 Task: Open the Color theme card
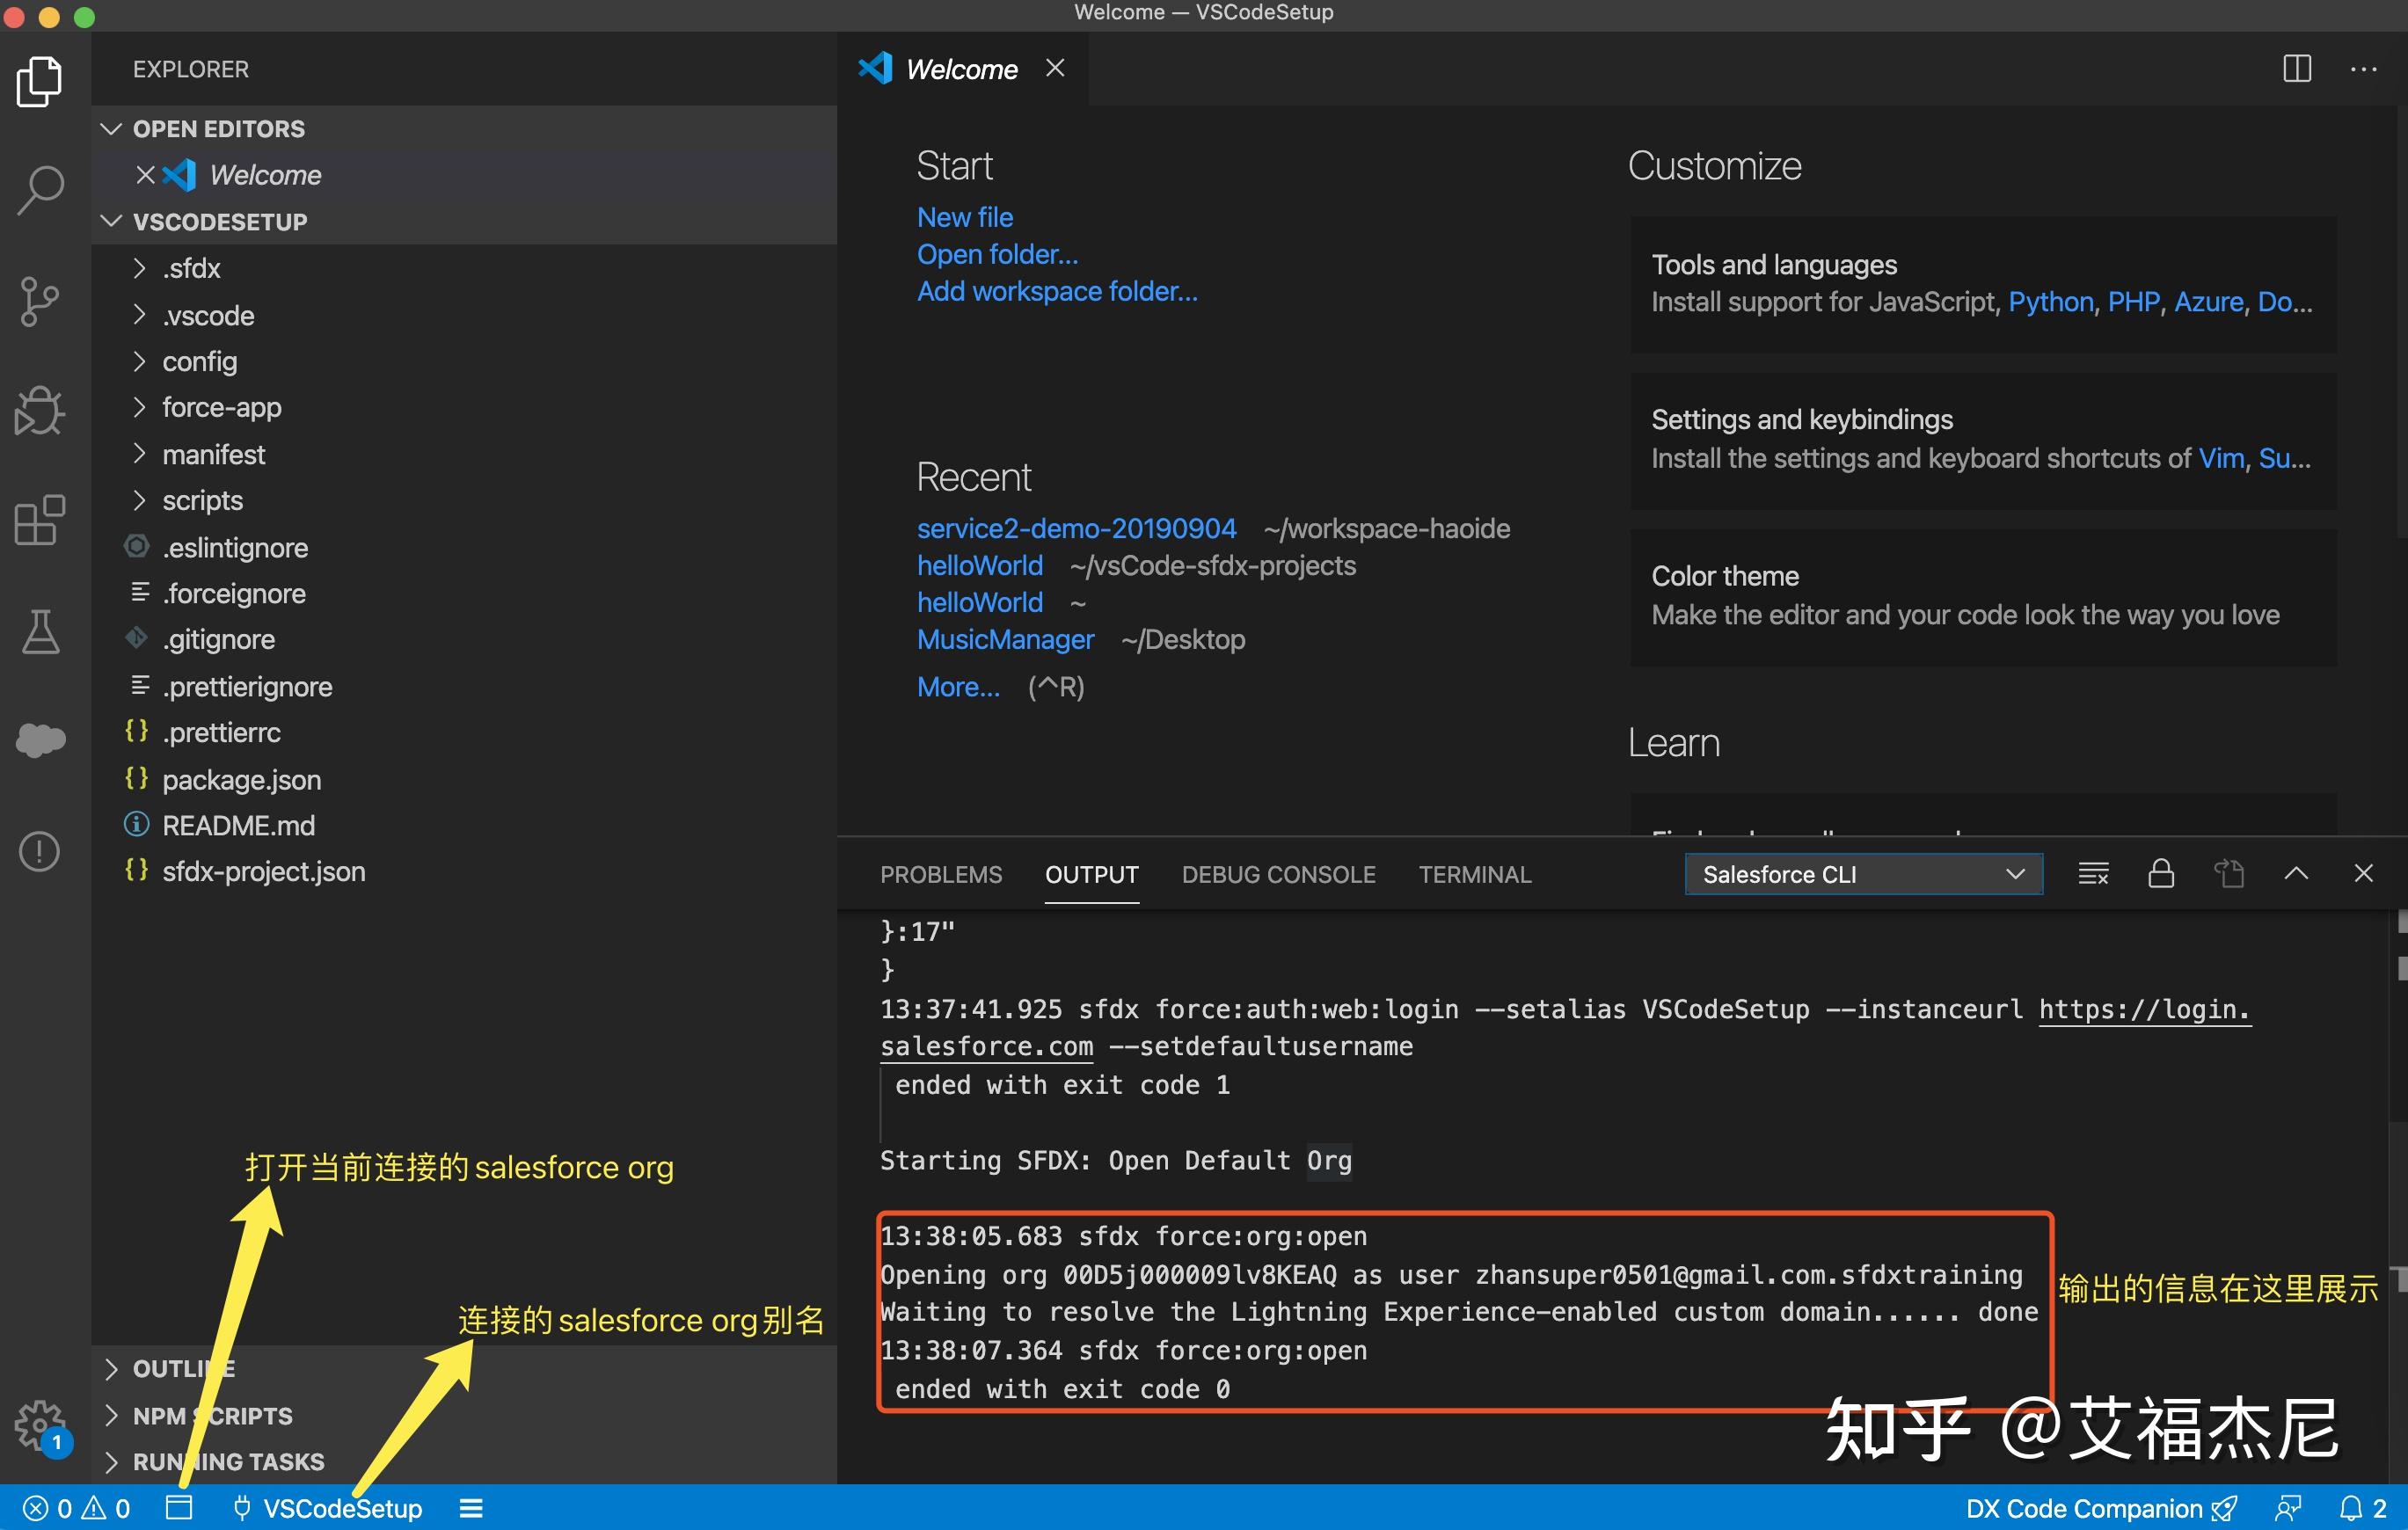pyautogui.click(x=1984, y=597)
